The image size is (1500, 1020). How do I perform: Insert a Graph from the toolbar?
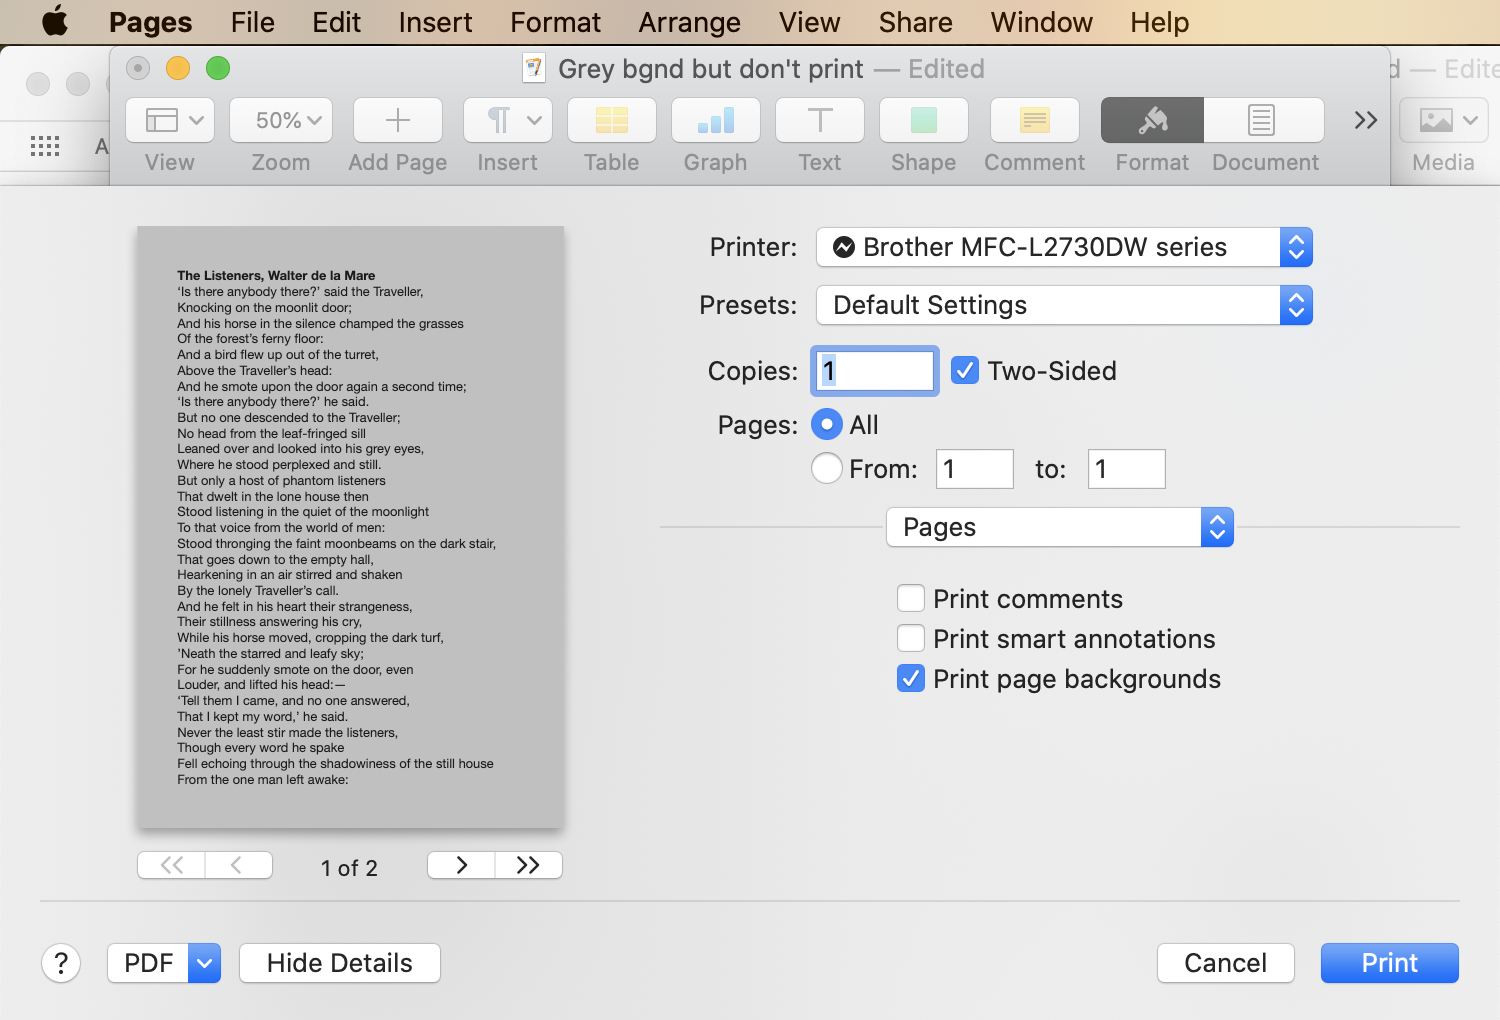point(716,121)
